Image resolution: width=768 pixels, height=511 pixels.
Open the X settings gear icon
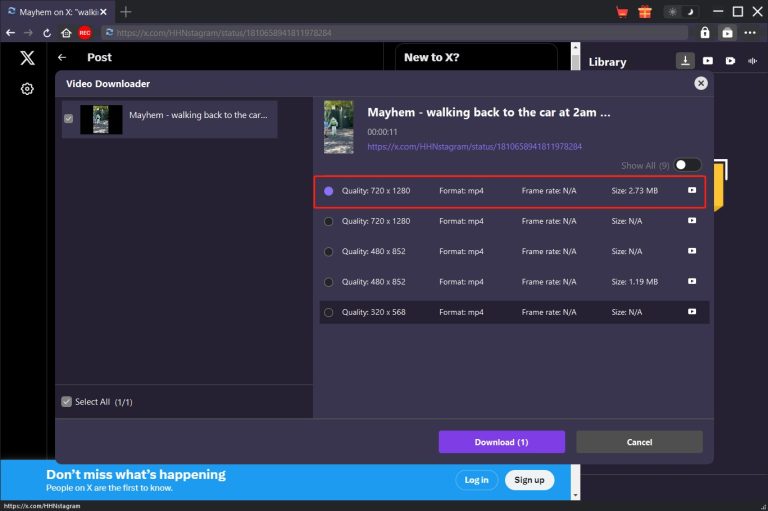[27, 89]
